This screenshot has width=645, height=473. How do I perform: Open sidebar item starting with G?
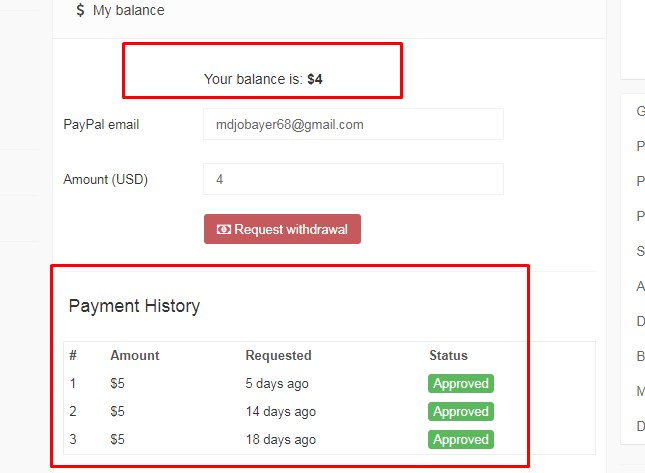click(x=640, y=111)
